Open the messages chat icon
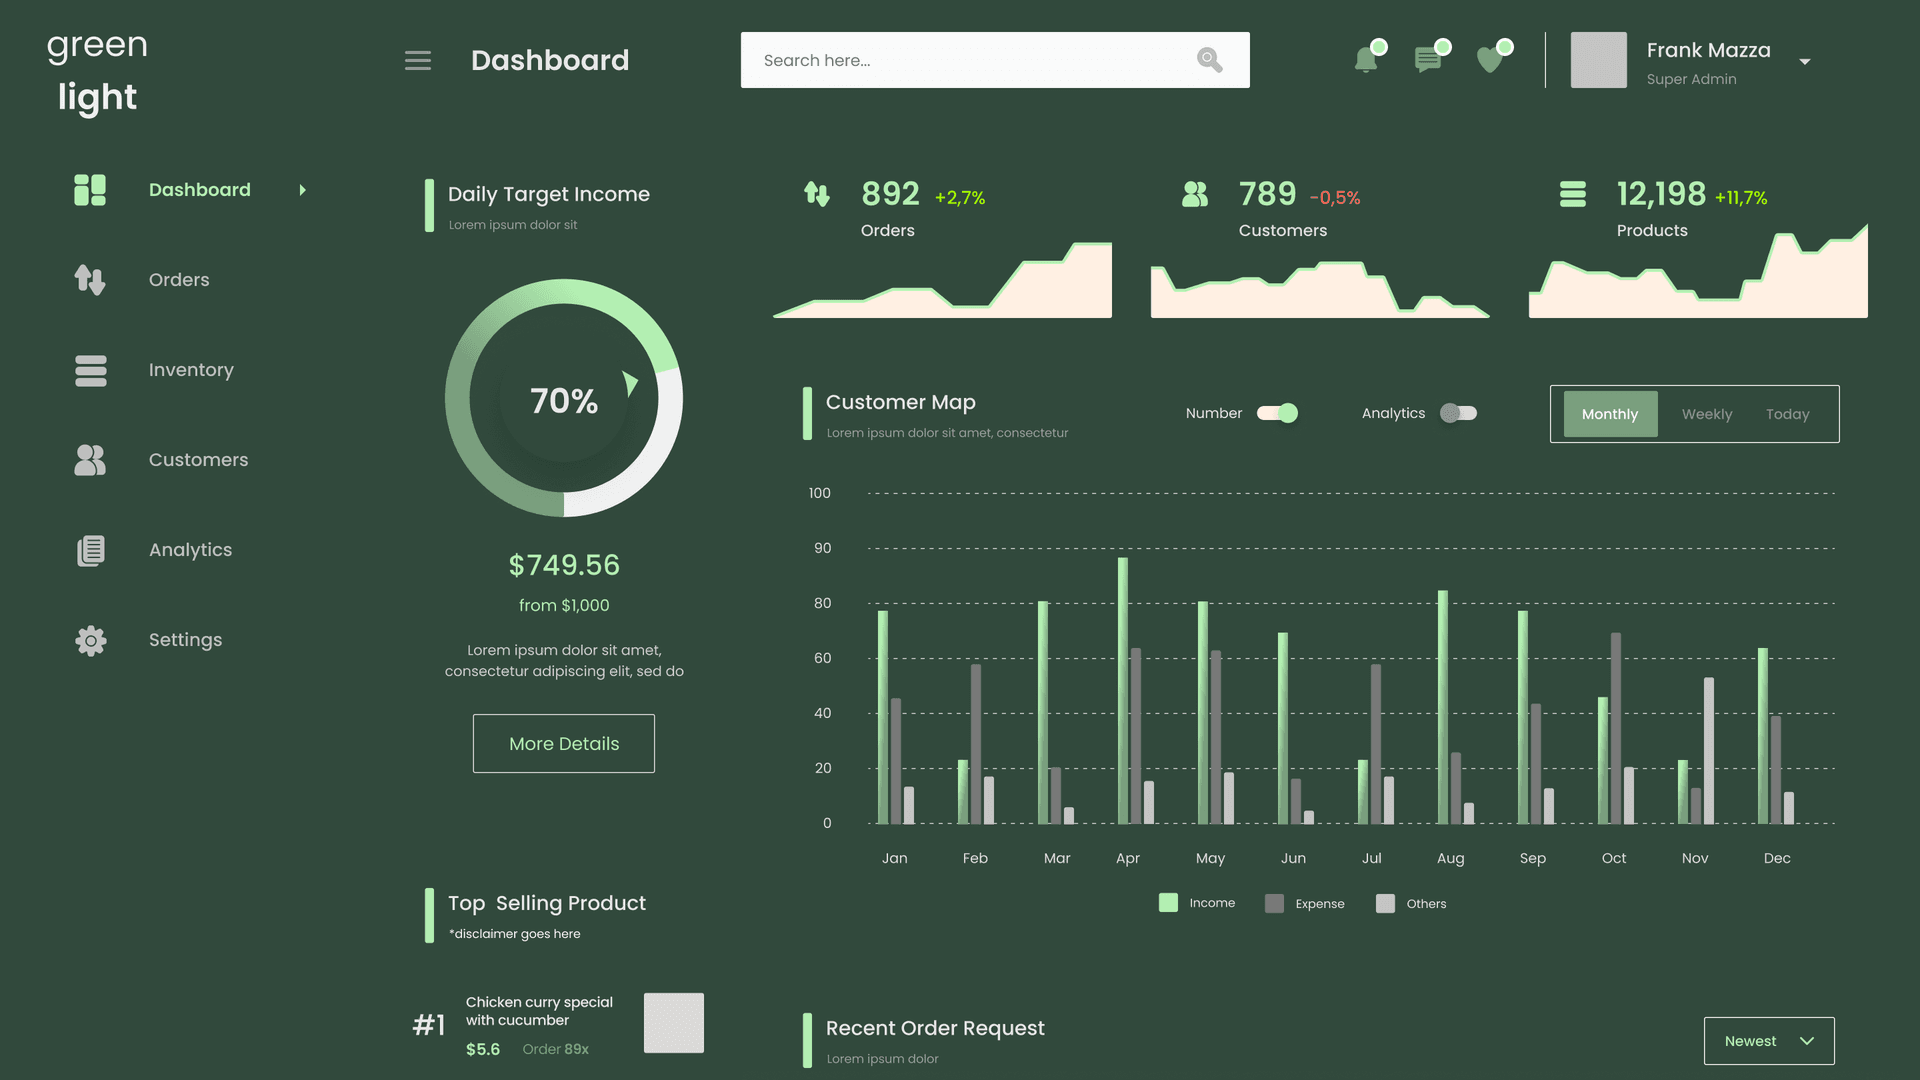Image resolution: width=1920 pixels, height=1080 pixels. (x=1429, y=60)
